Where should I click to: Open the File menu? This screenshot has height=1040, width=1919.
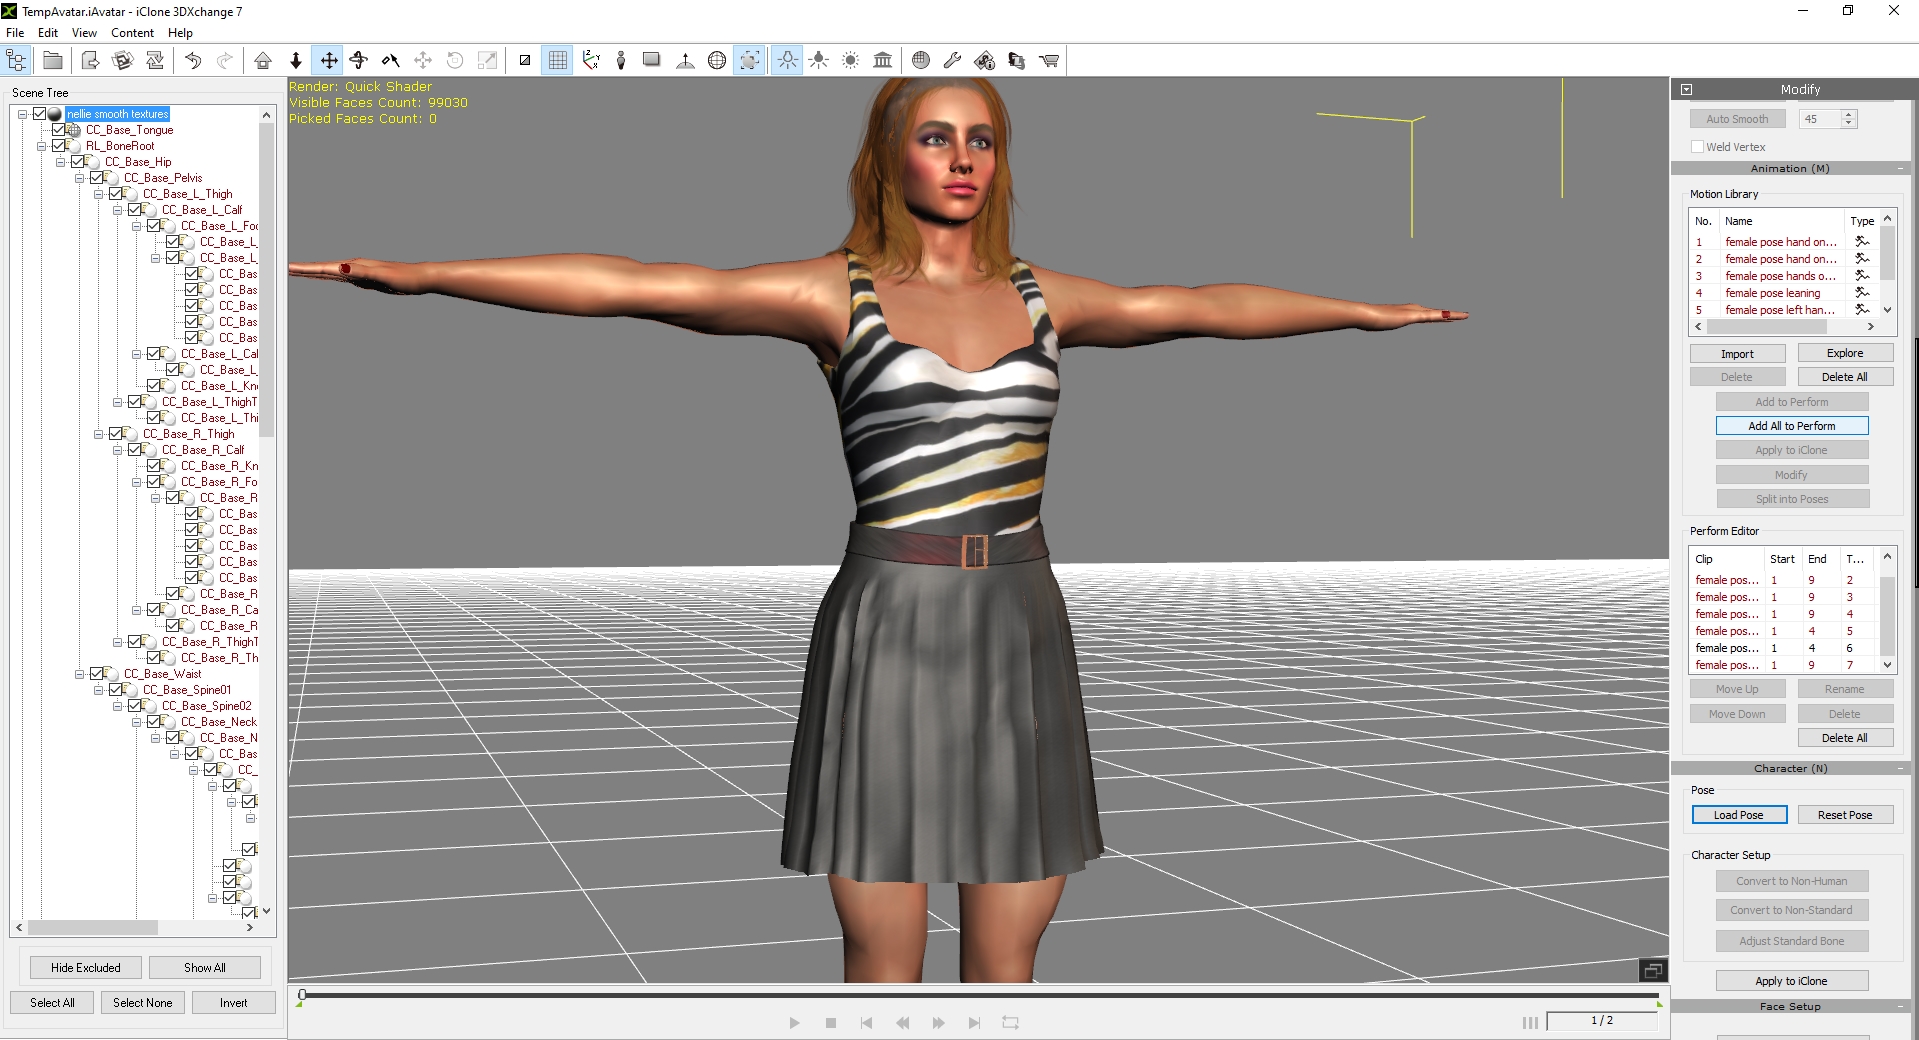(15, 33)
